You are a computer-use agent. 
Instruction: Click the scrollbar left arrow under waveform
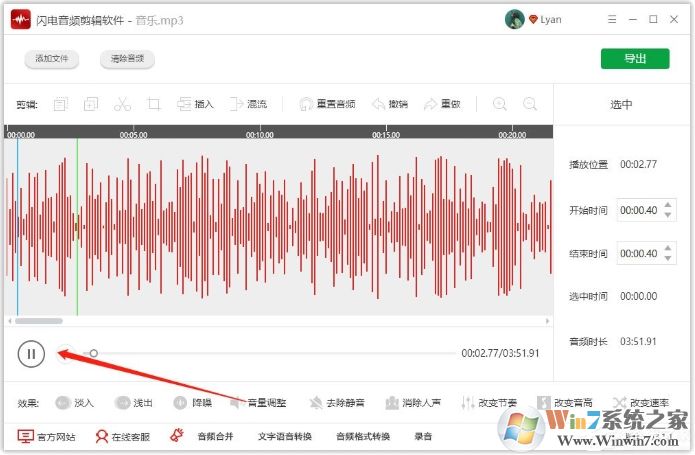[10, 321]
